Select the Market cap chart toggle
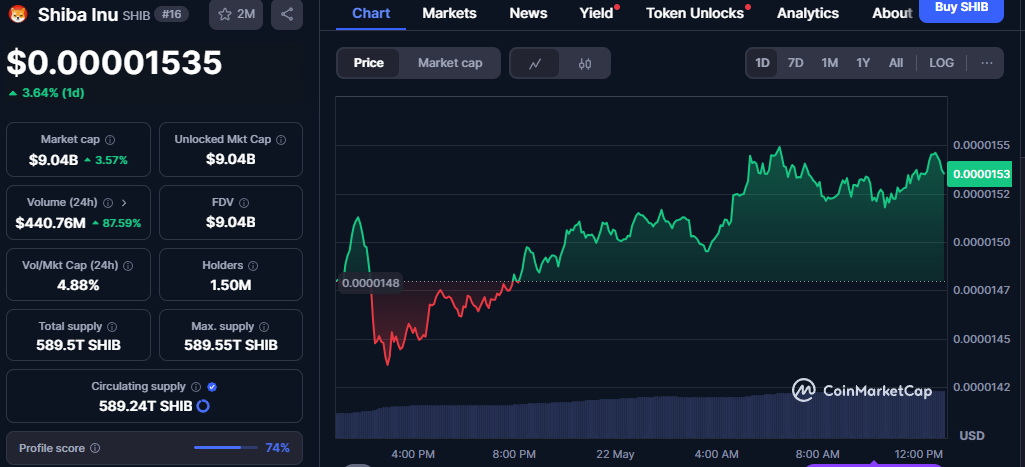This screenshot has height=467, width=1025. tap(450, 63)
